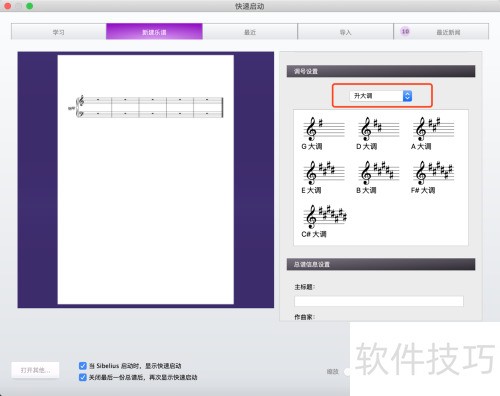Click the red close window button
The image size is (500, 396).
point(7,6)
